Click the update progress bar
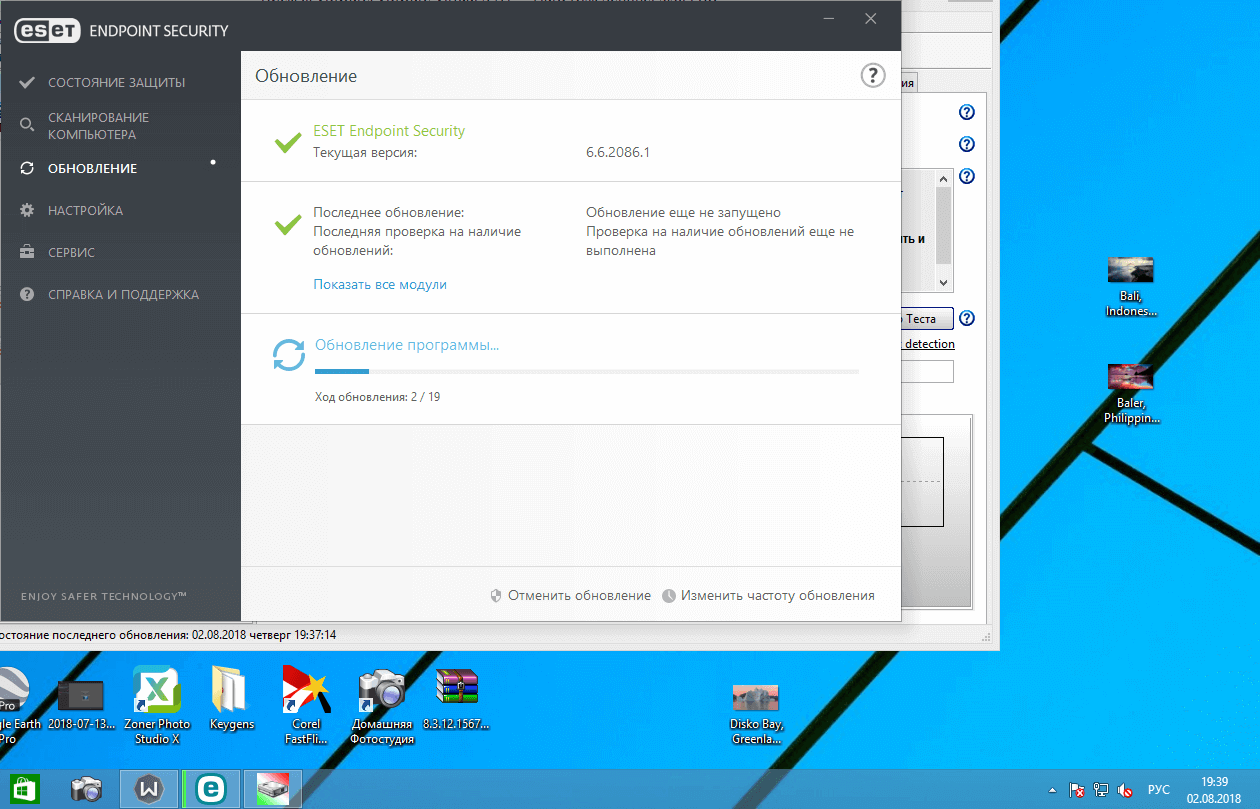Image resolution: width=1260 pixels, height=809 pixels. pyautogui.click(x=586, y=371)
